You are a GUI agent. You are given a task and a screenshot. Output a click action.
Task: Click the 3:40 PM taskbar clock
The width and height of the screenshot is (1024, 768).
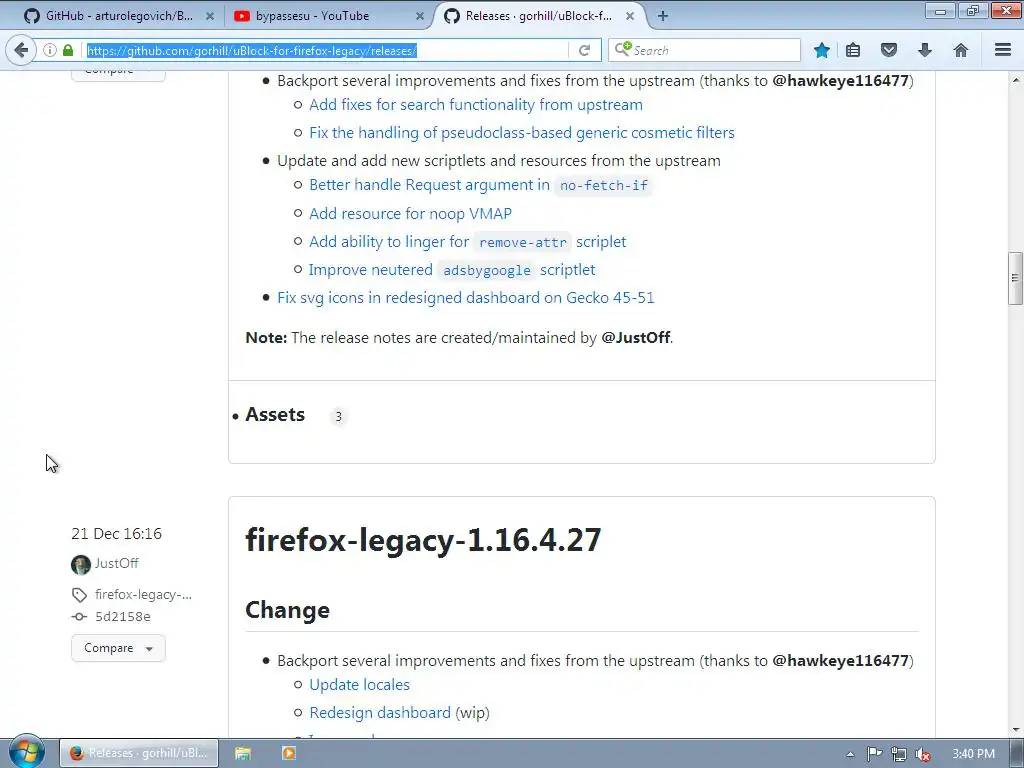[973, 754]
